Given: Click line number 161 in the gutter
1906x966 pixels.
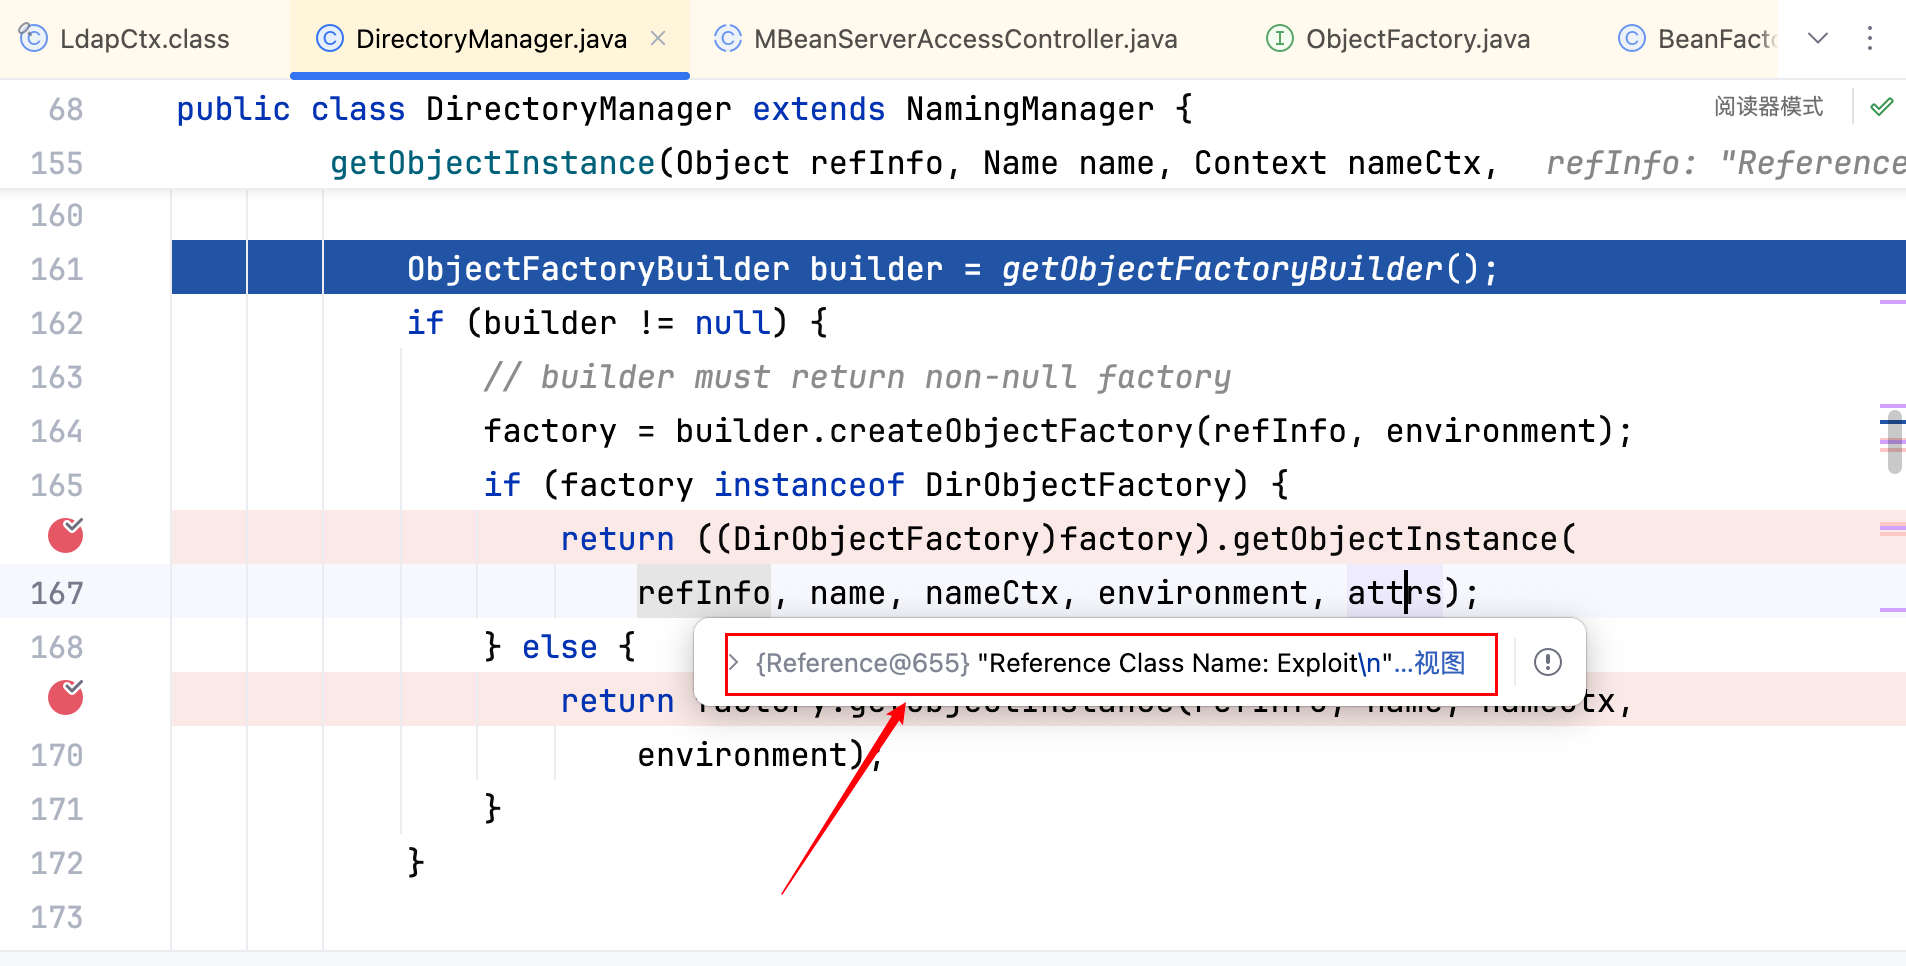Looking at the screenshot, I should pyautogui.click(x=57, y=268).
